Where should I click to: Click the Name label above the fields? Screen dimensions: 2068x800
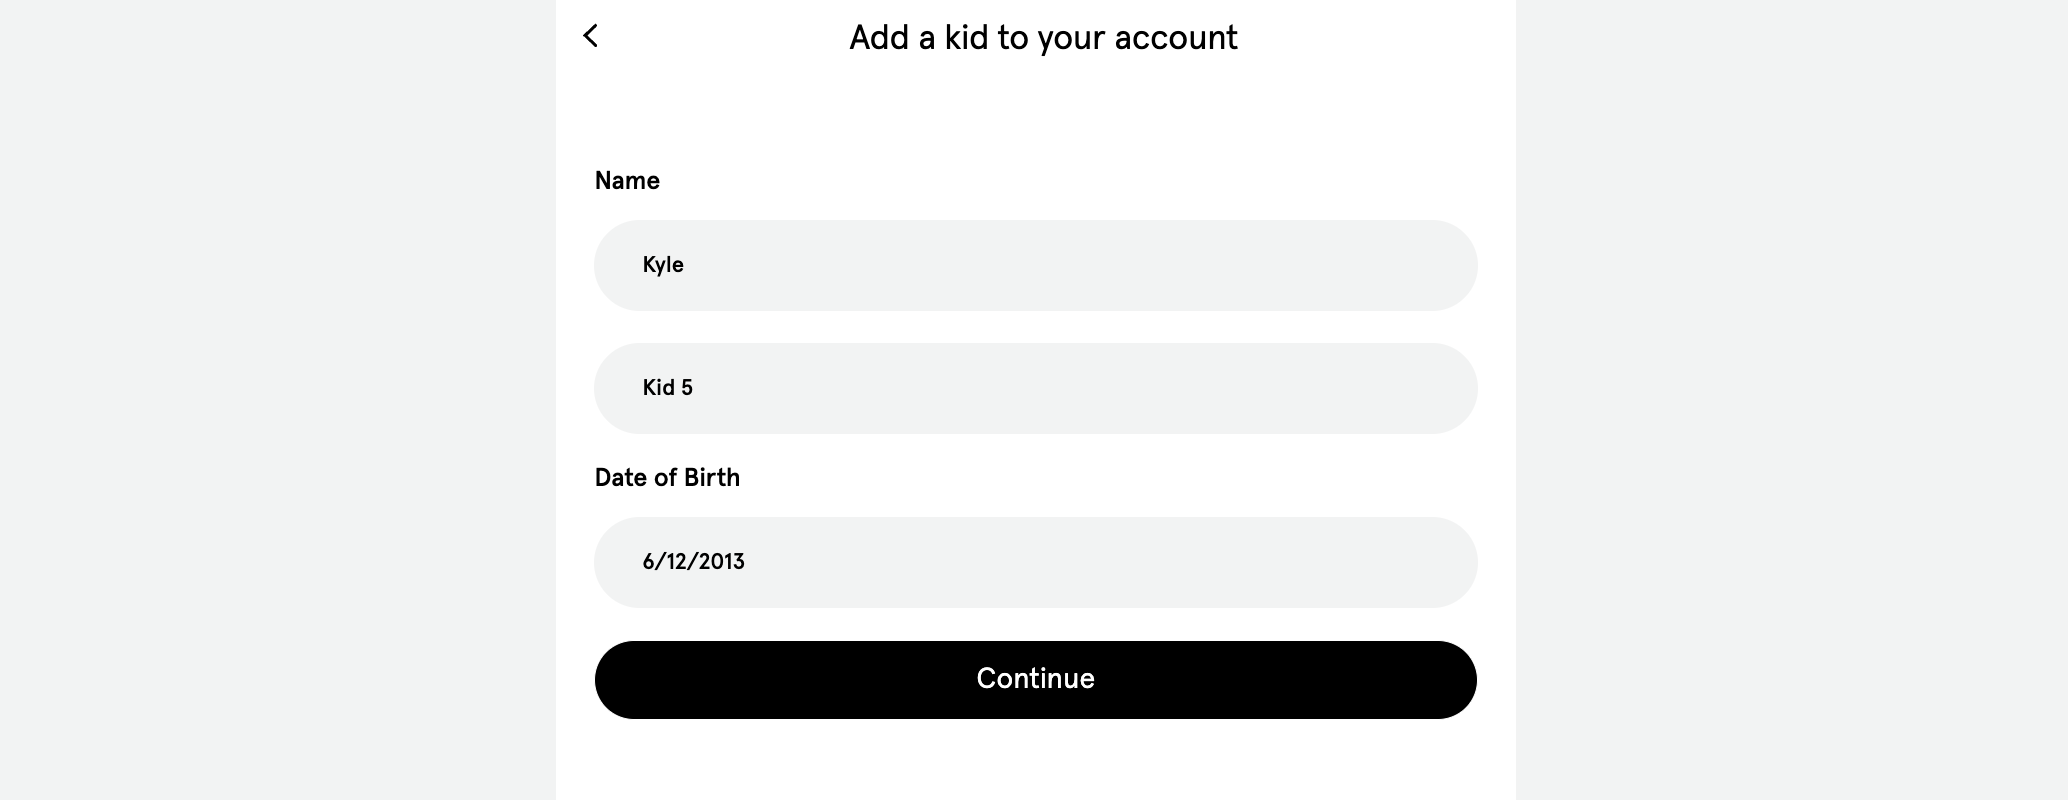click(x=627, y=181)
